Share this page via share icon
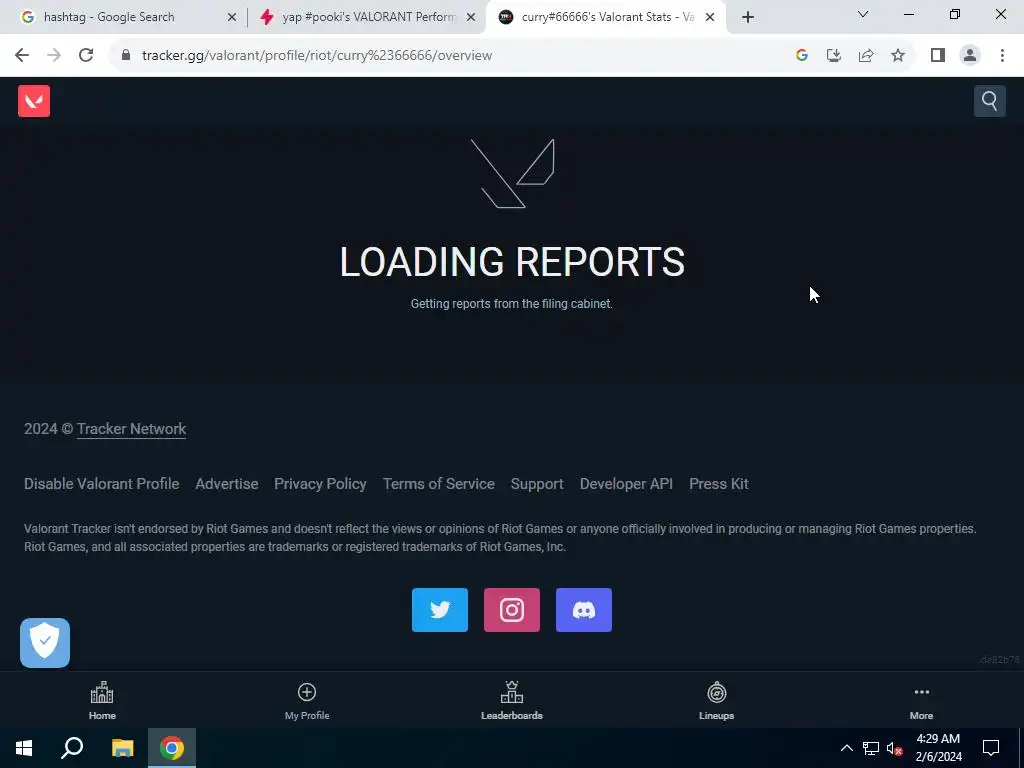The height and width of the screenshot is (768, 1024). pyautogui.click(x=866, y=56)
